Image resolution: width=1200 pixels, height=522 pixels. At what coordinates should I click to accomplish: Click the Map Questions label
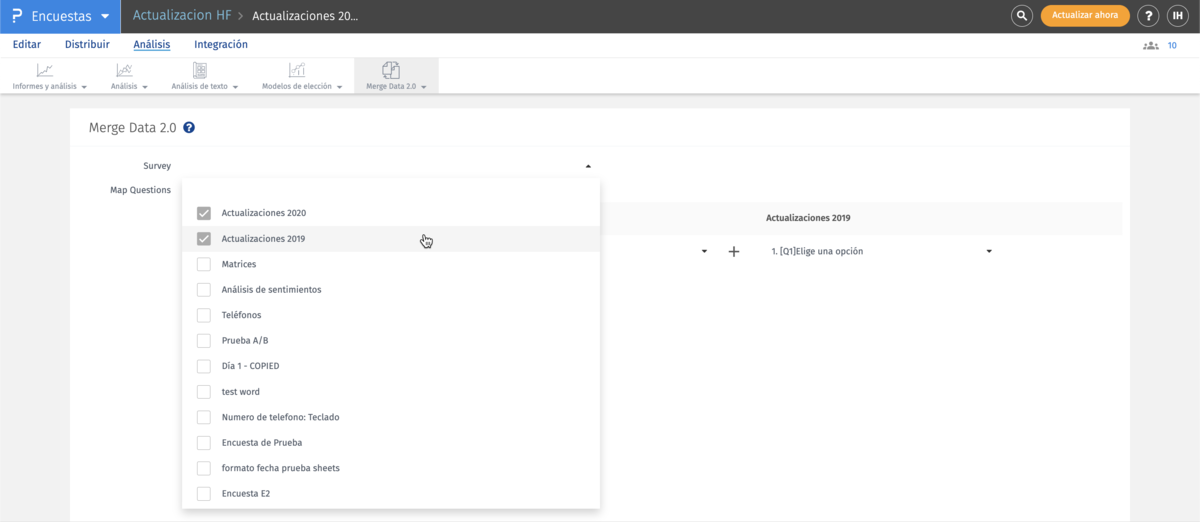click(140, 190)
